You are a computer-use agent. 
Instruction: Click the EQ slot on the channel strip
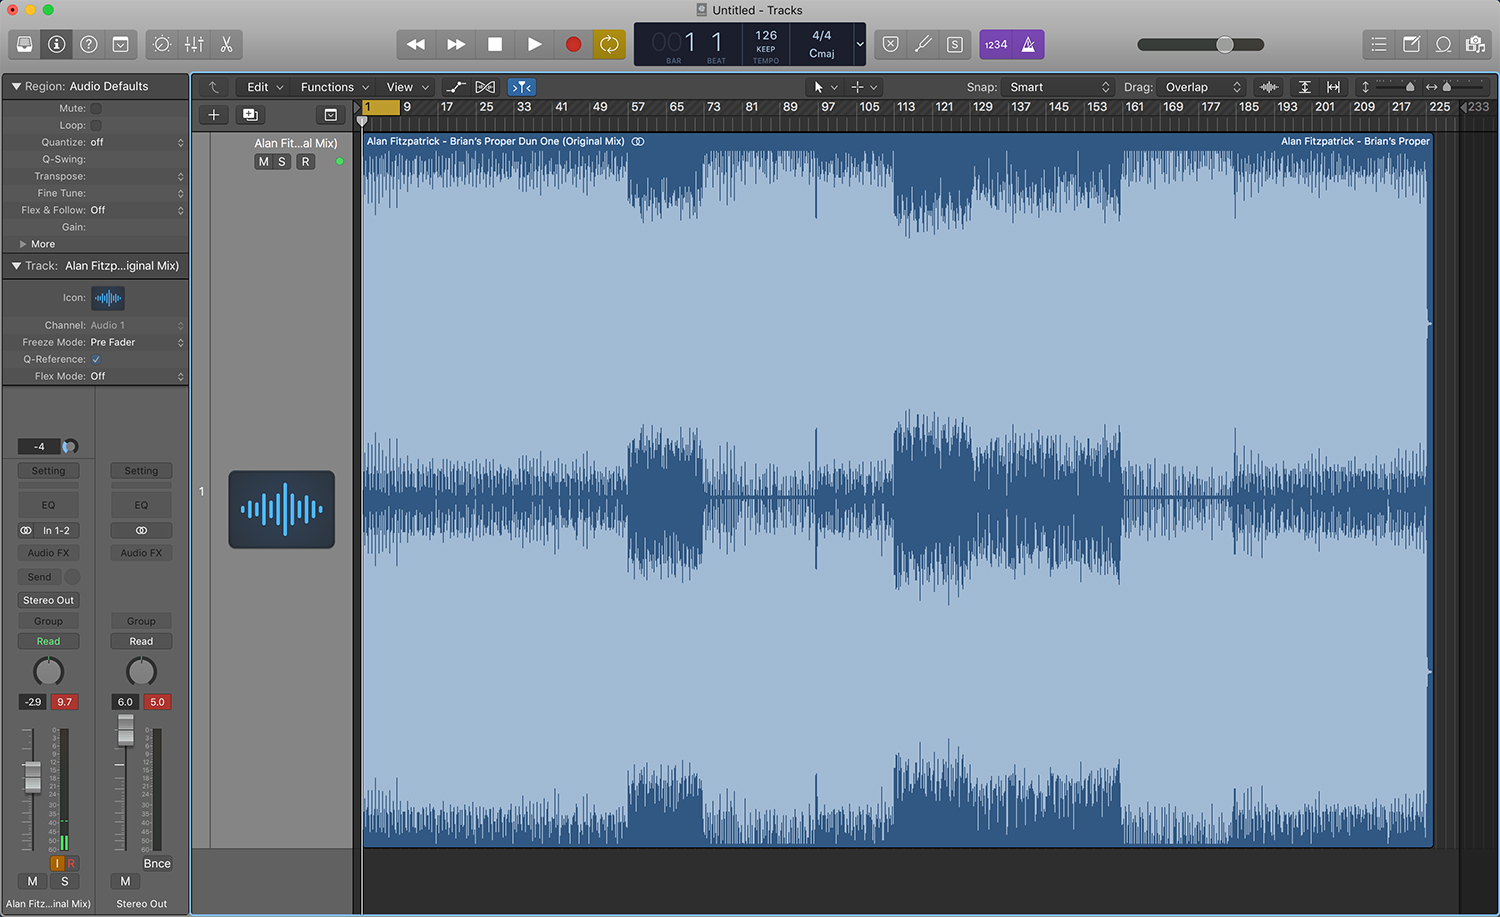47,505
